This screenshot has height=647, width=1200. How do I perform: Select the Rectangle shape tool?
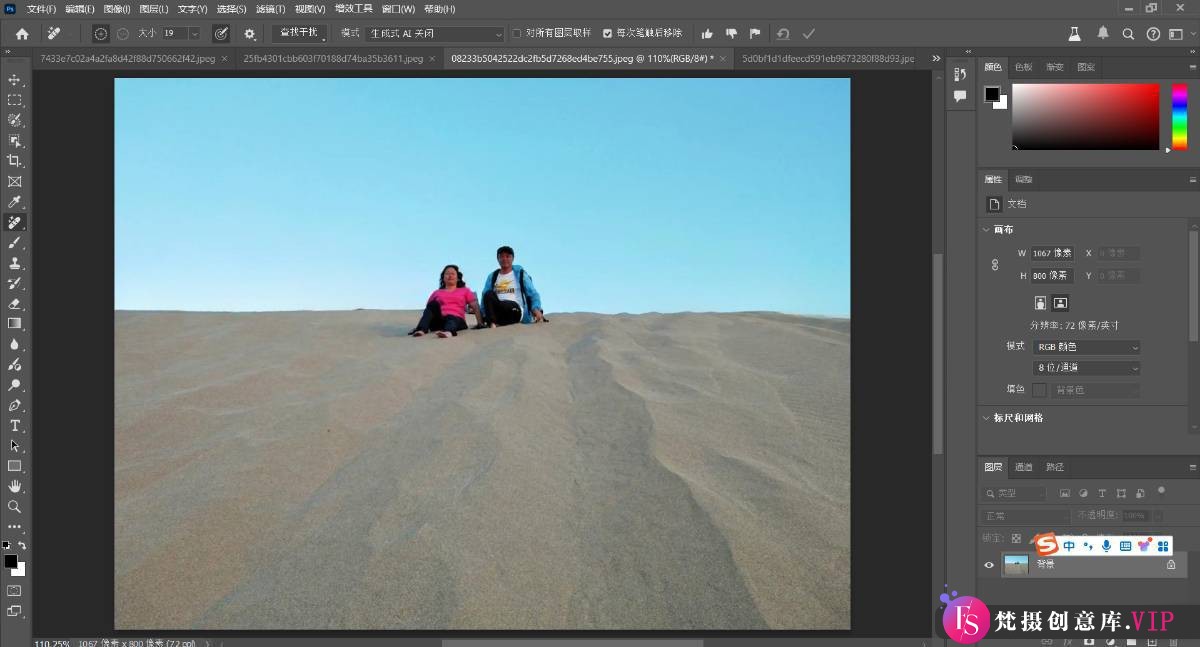[14, 466]
